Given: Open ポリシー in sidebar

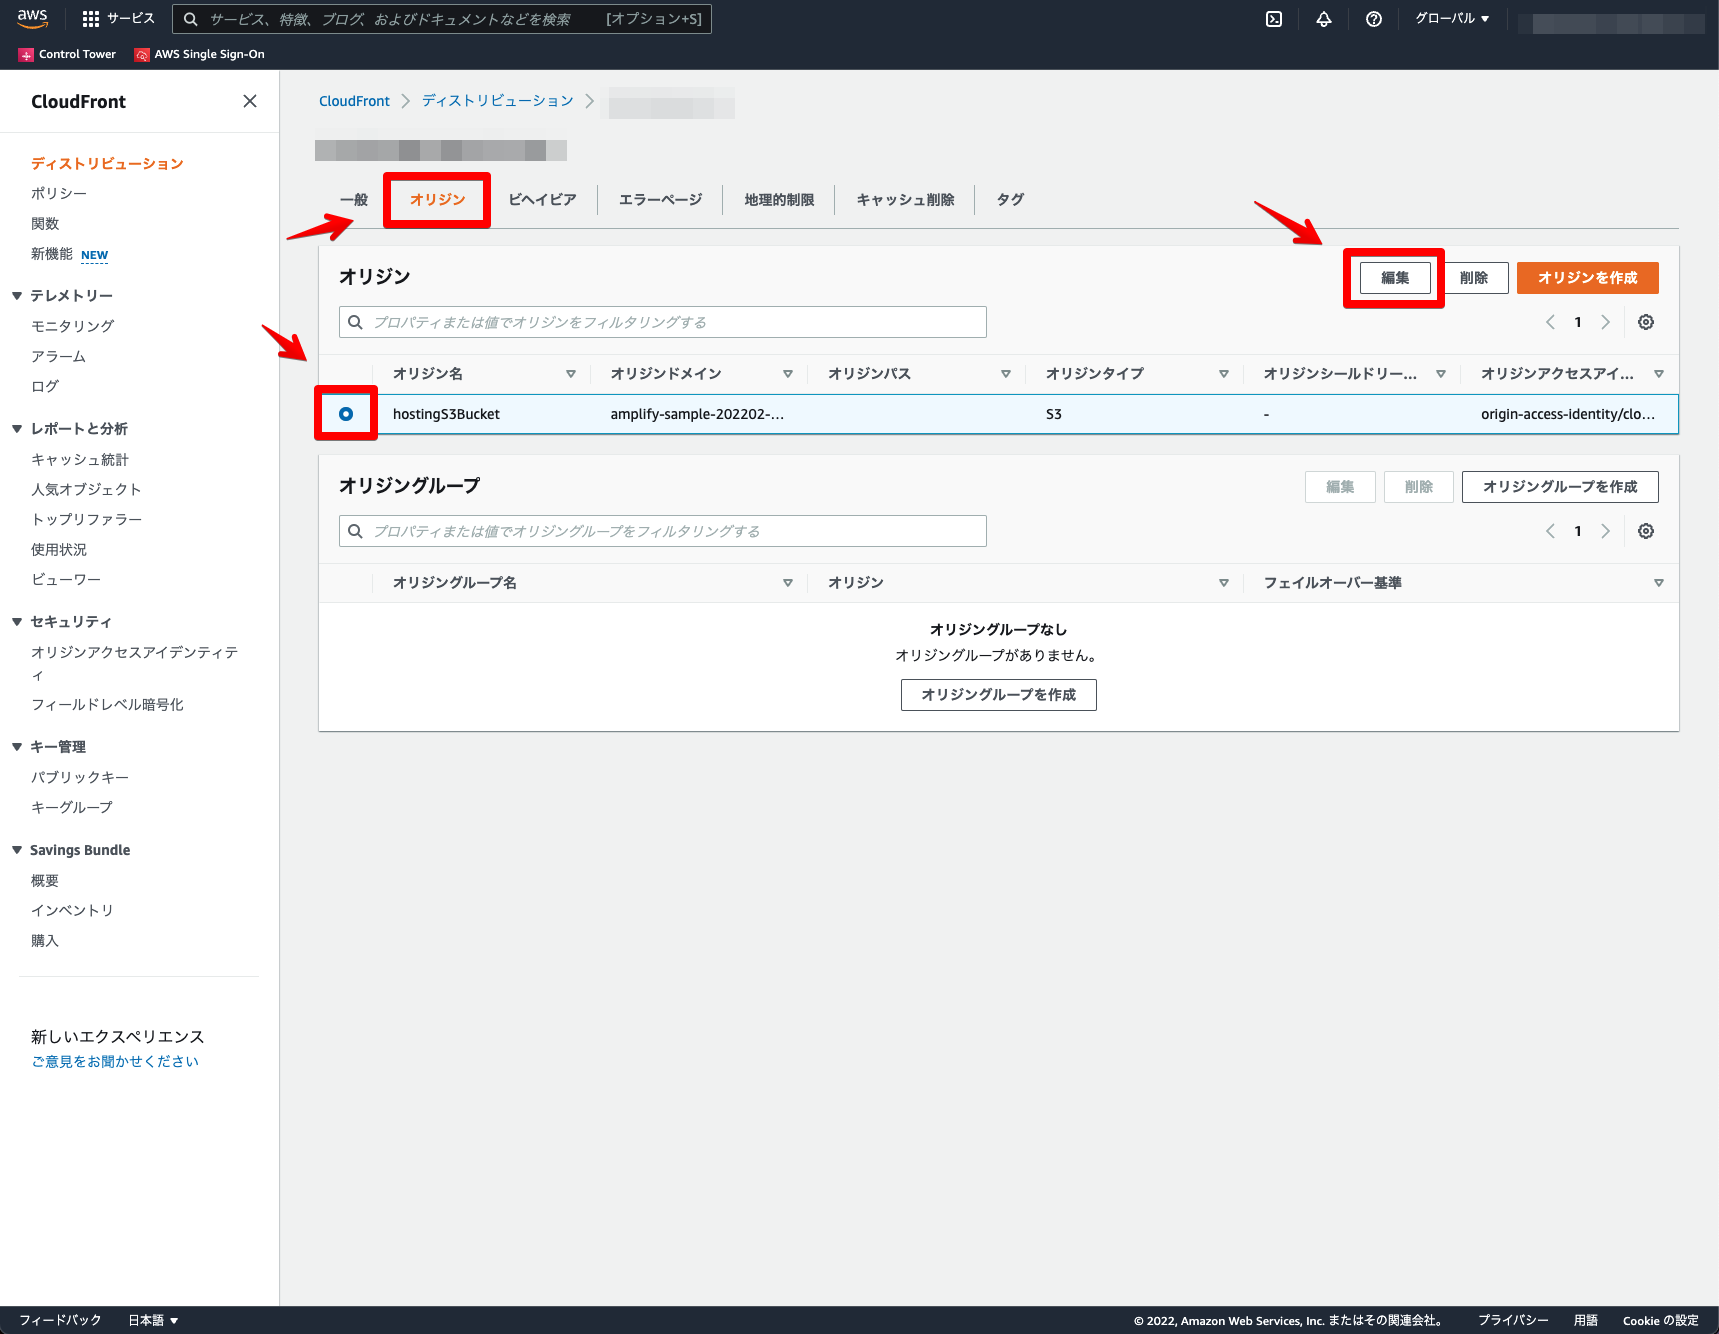Looking at the screenshot, I should 59,194.
